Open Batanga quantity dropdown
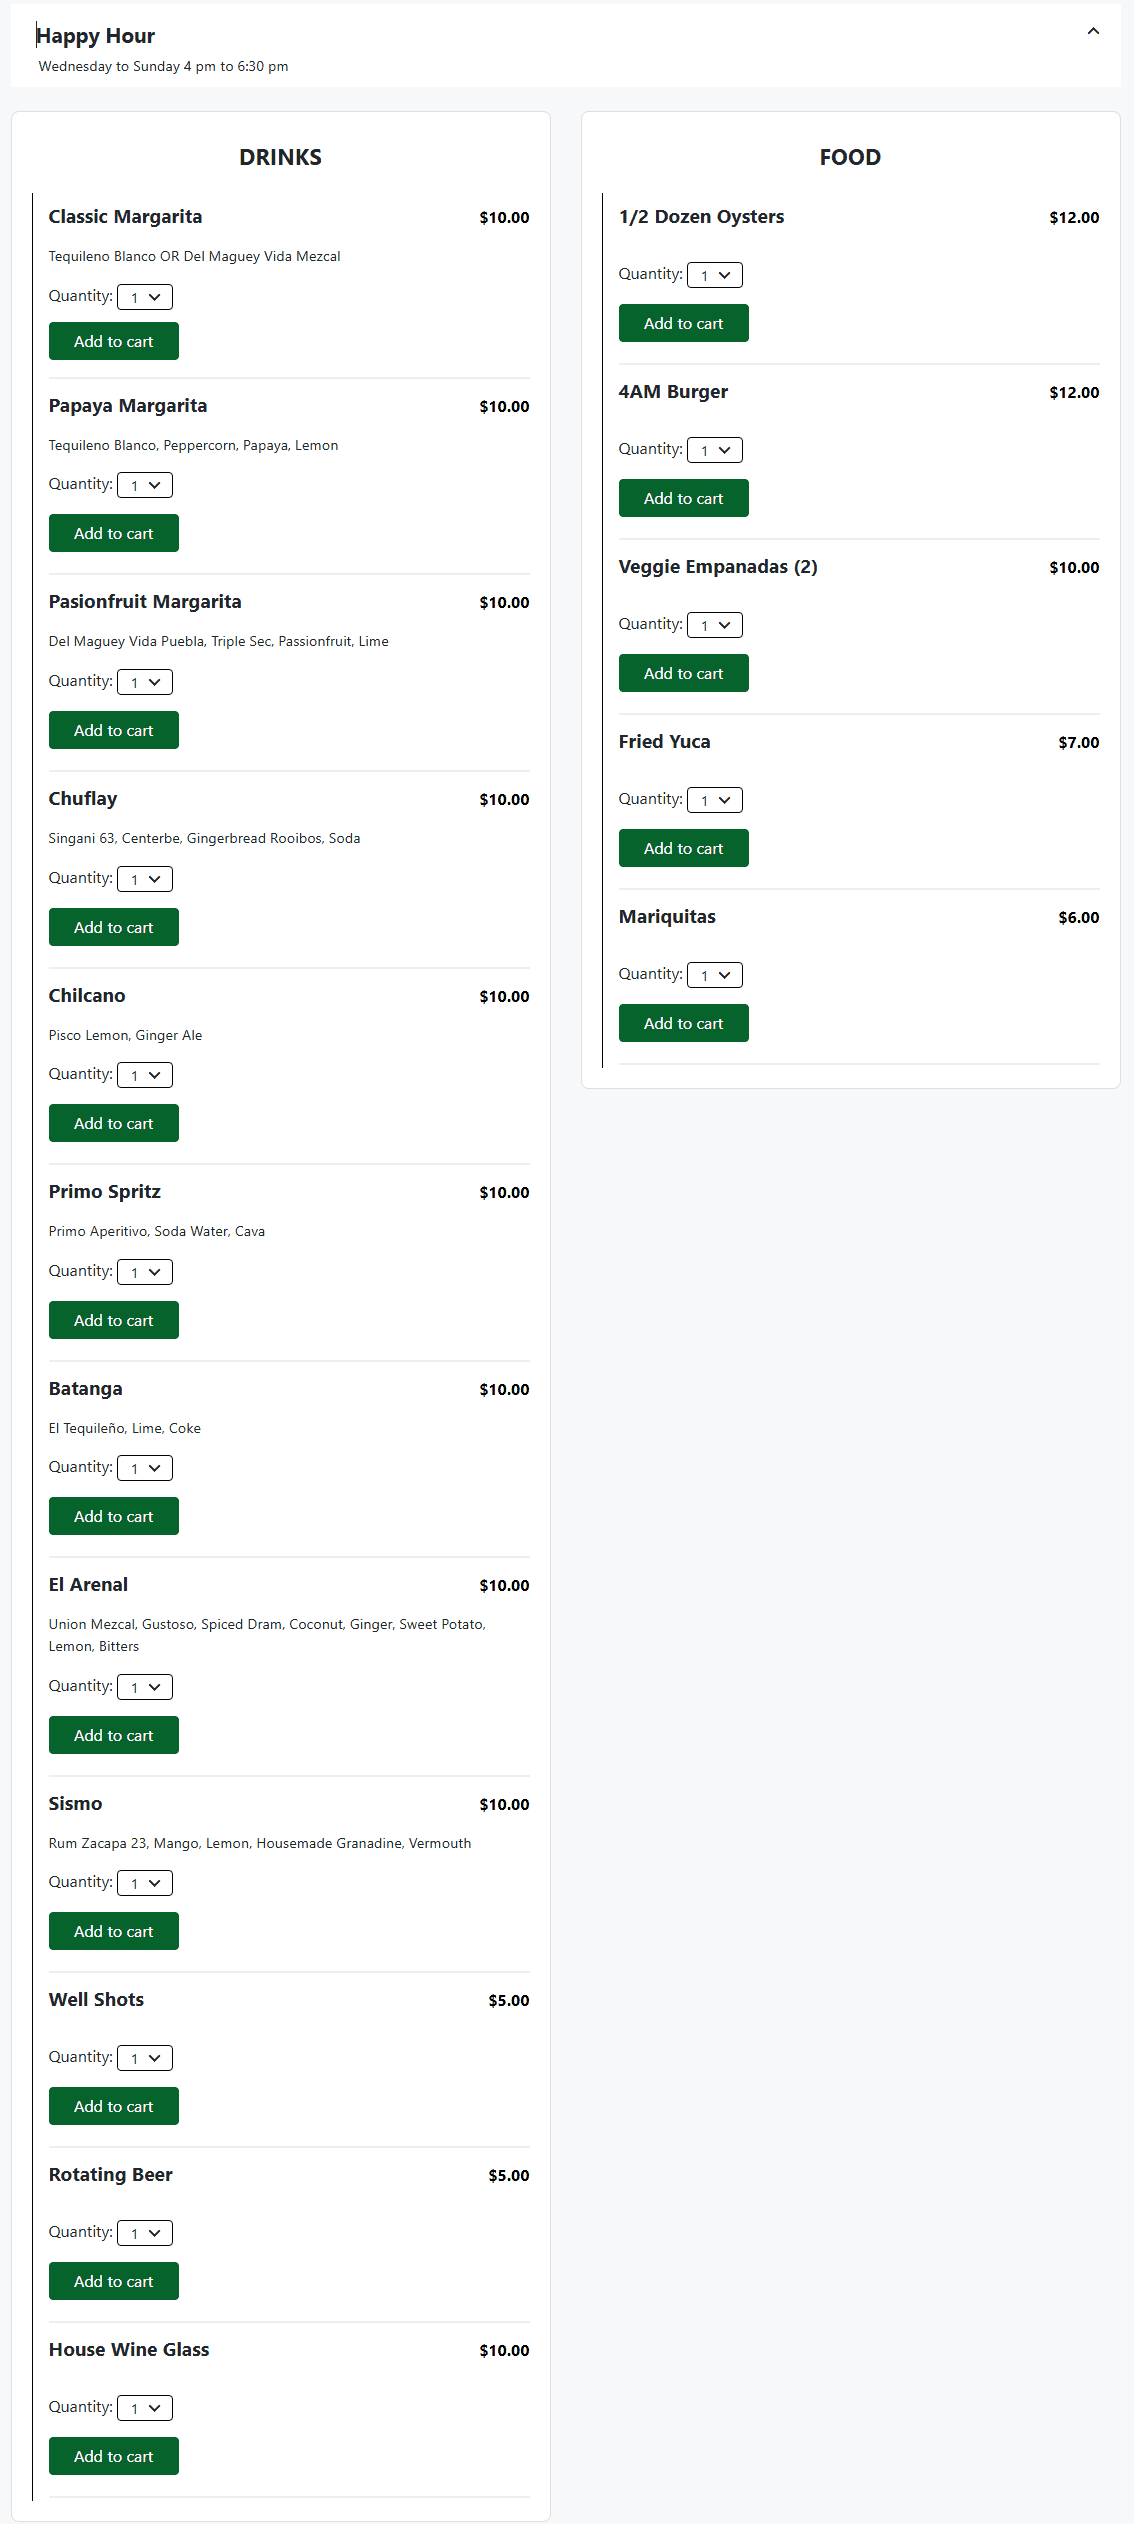 tap(145, 1468)
